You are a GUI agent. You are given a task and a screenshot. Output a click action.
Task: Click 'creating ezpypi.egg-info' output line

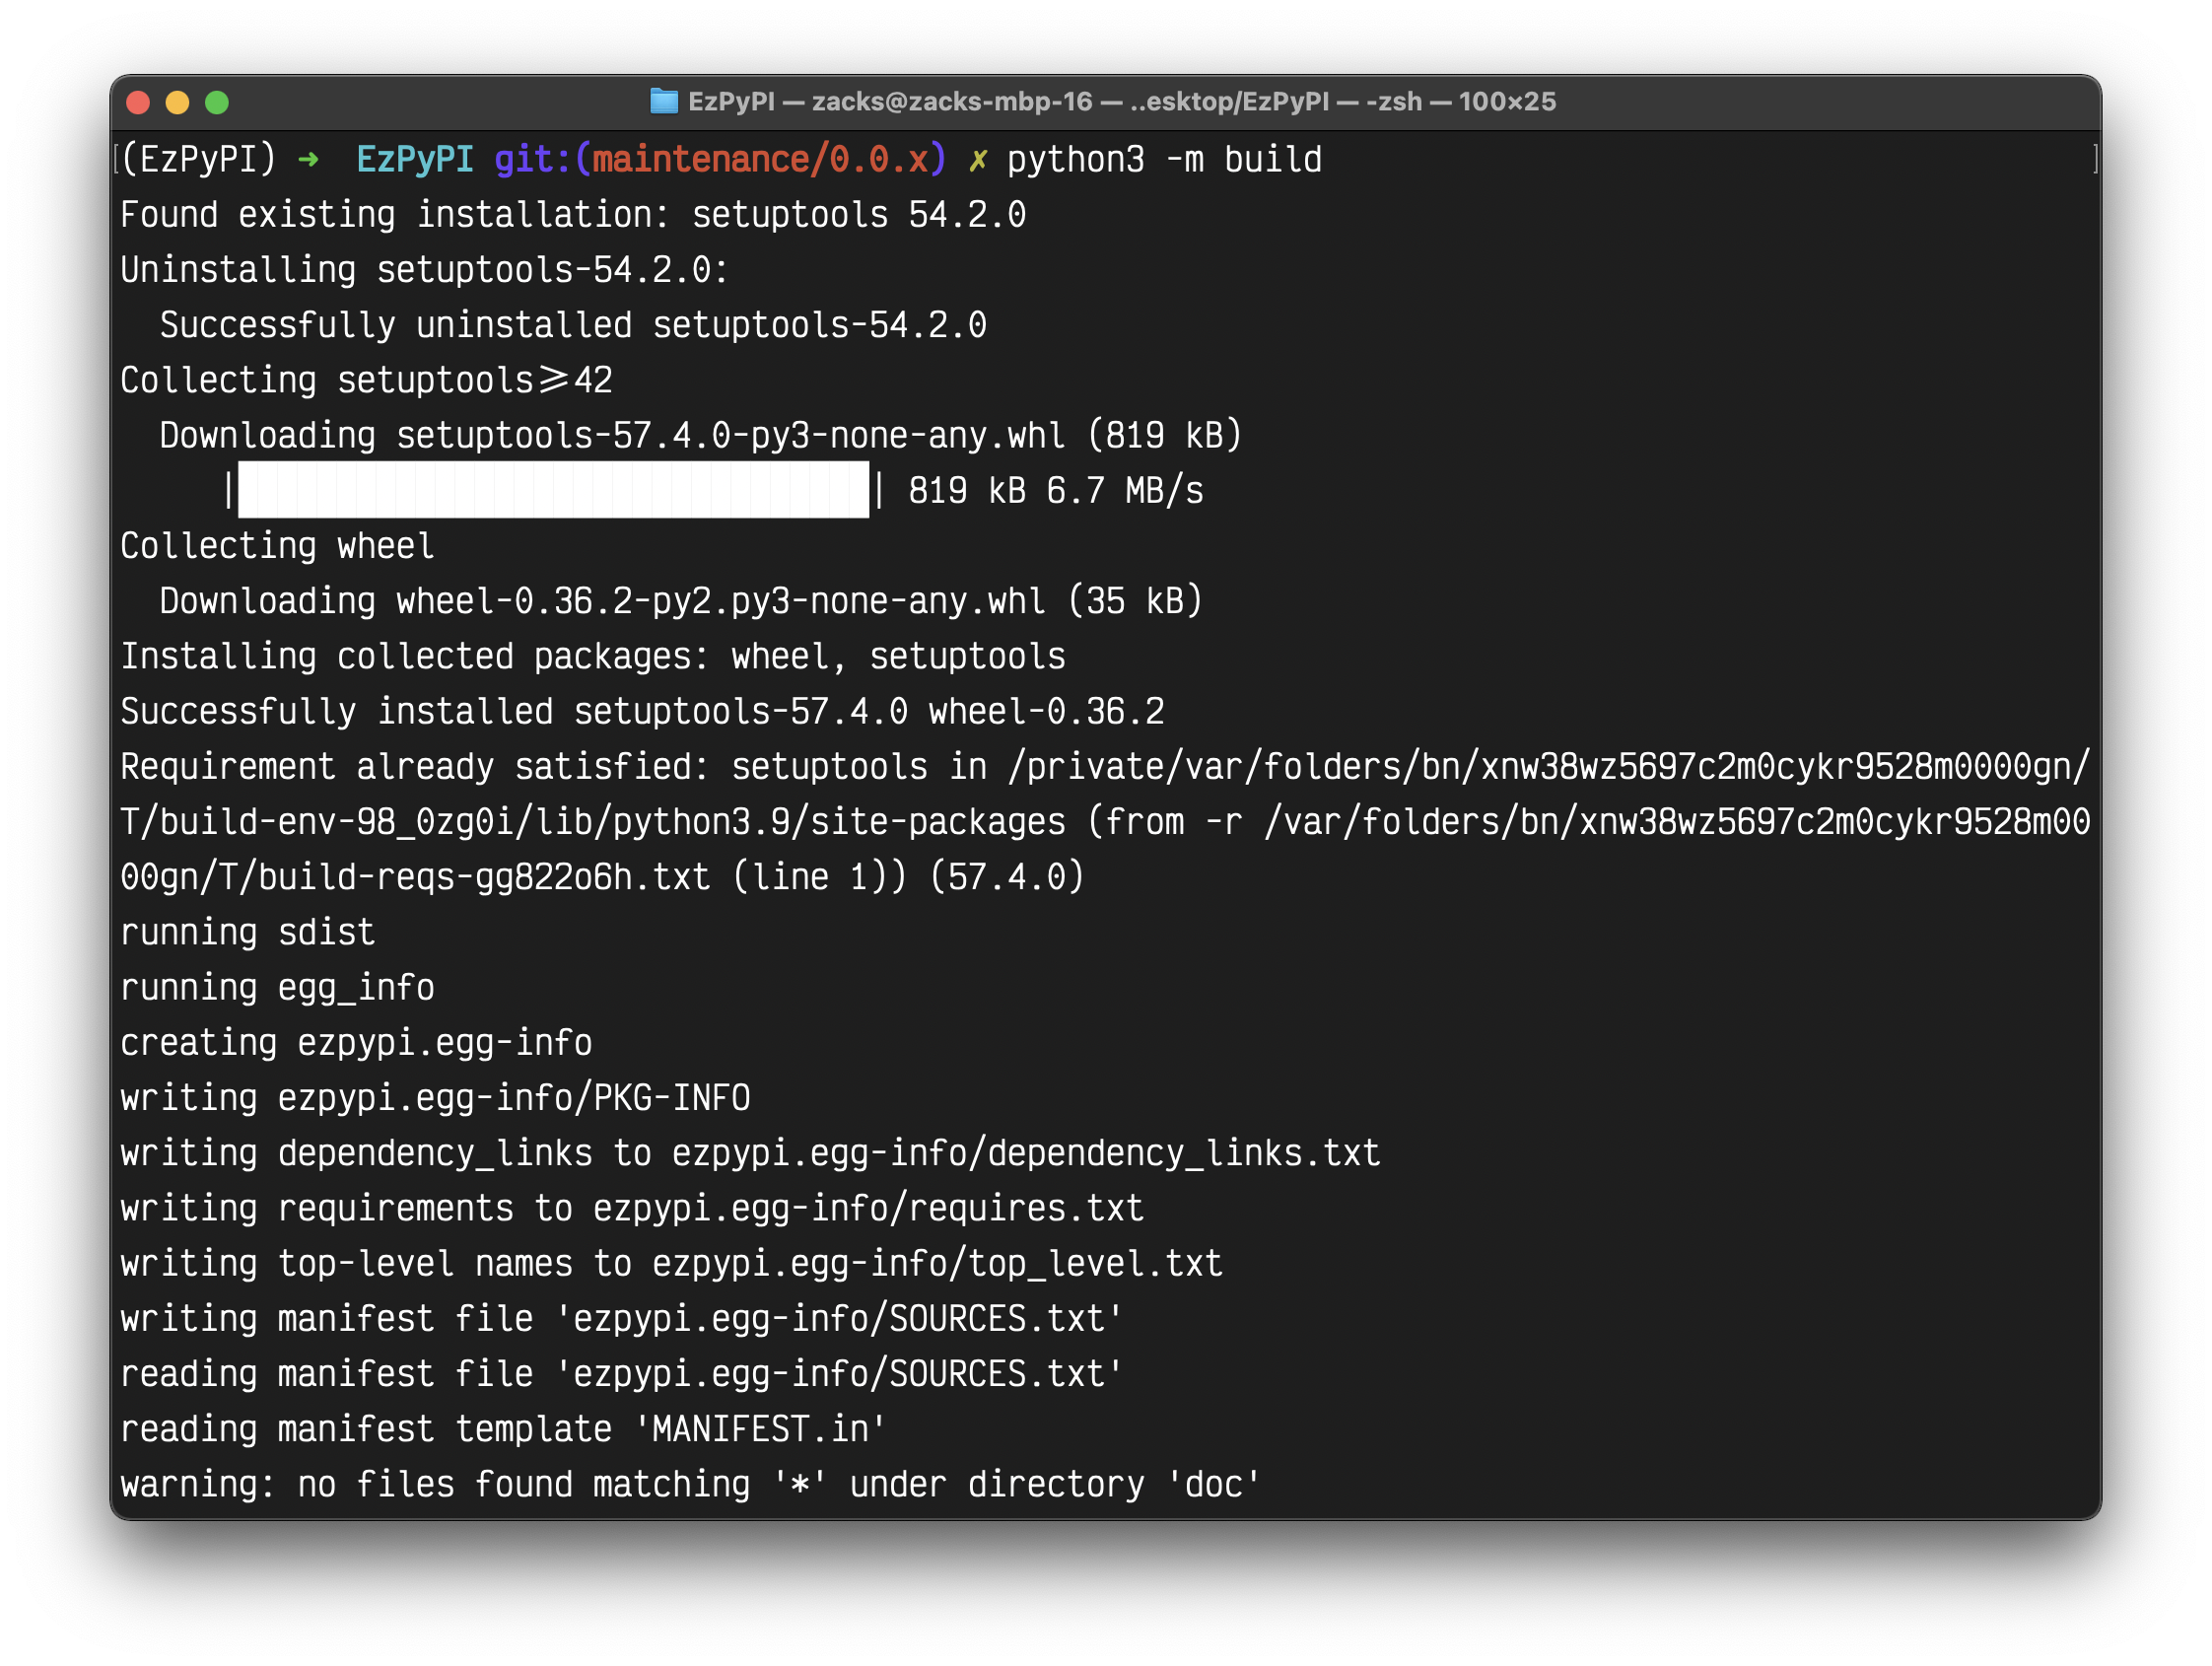click(356, 1043)
